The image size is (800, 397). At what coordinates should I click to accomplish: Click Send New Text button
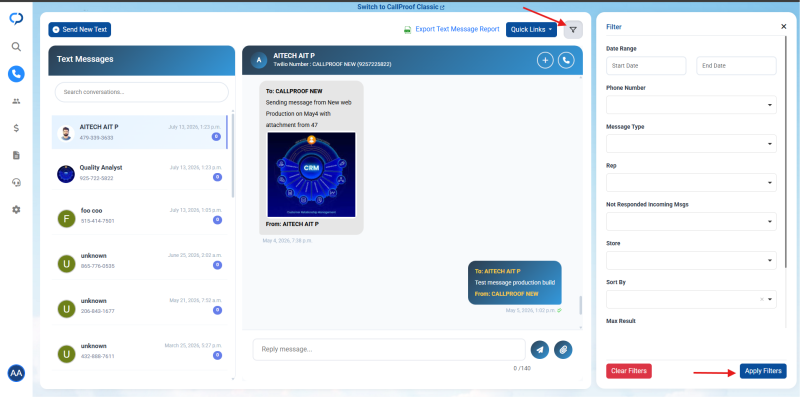click(80, 30)
